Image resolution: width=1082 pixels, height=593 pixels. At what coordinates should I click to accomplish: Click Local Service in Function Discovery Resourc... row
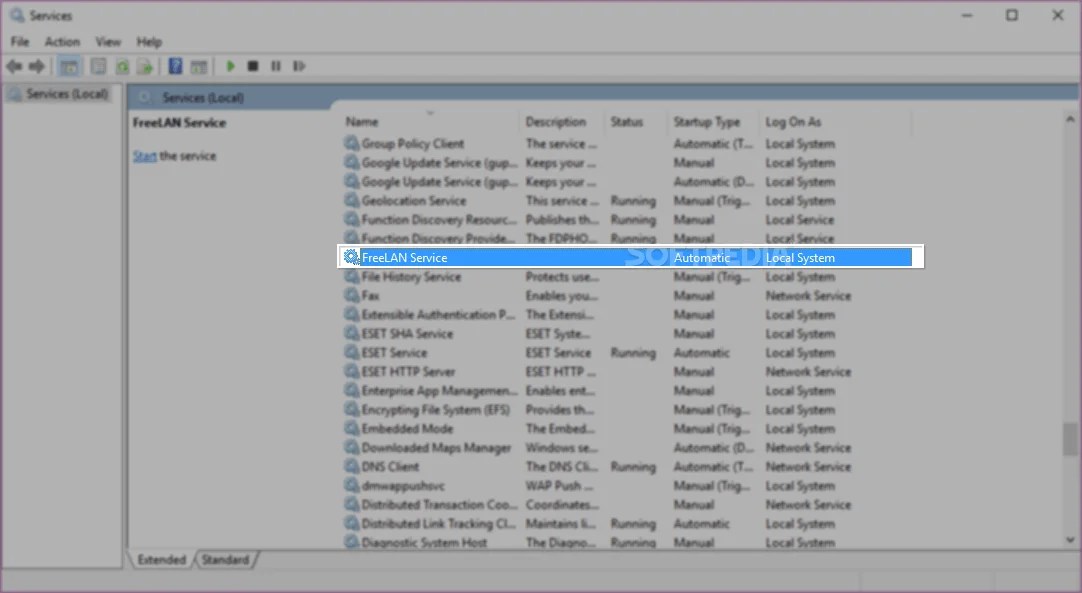tap(800, 220)
